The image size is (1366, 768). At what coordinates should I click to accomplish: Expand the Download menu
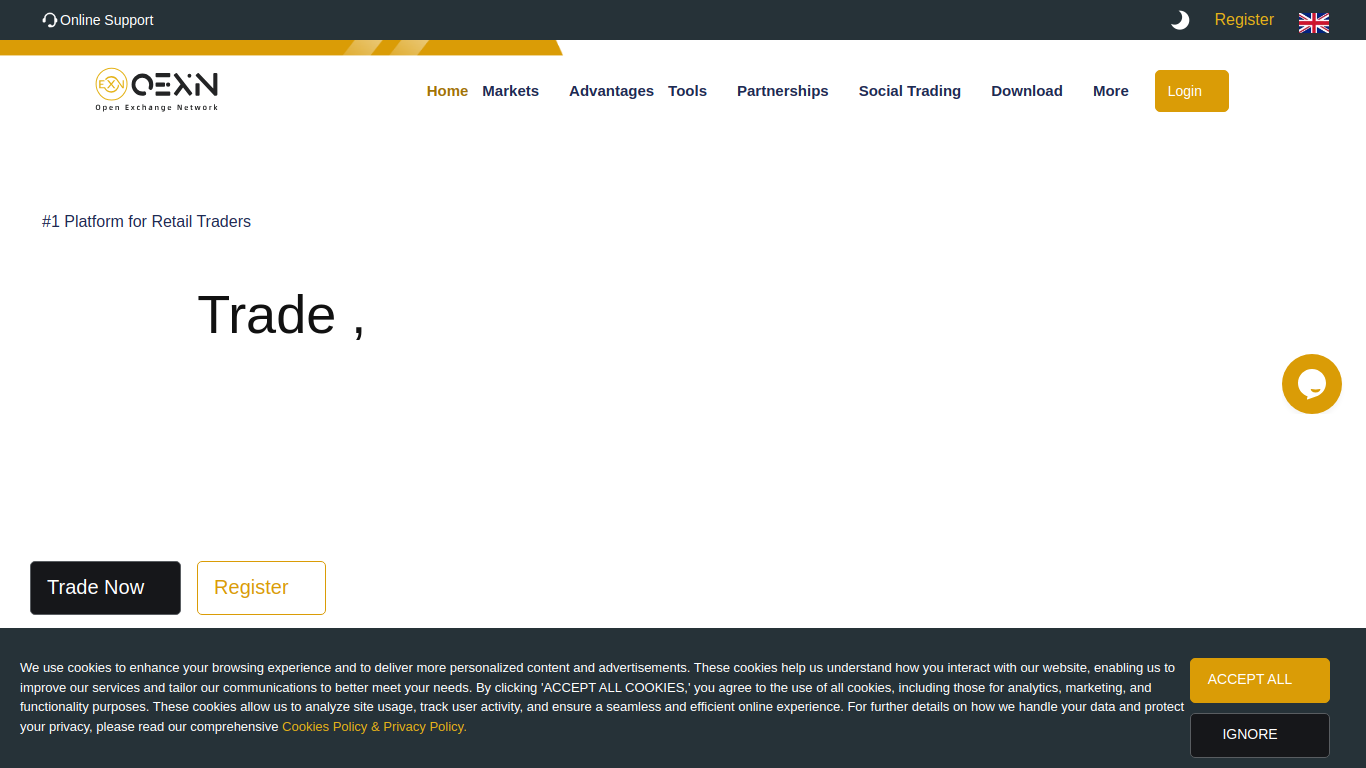[x=1027, y=91]
